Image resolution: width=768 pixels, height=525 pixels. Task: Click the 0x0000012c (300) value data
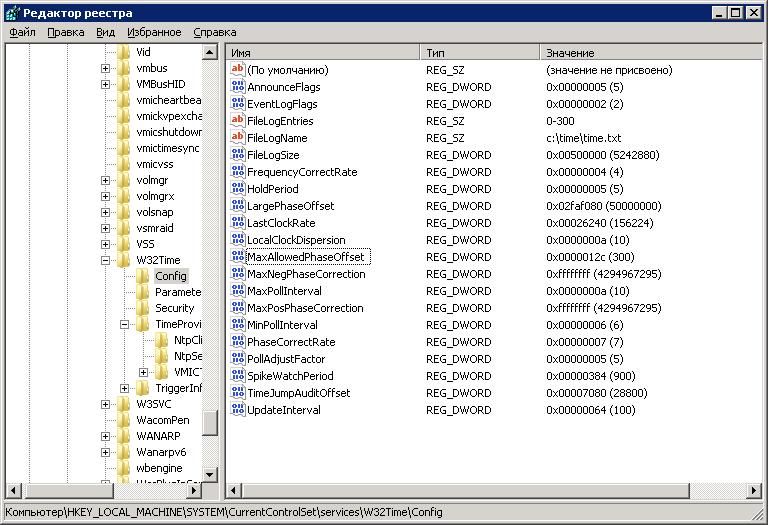tap(590, 257)
